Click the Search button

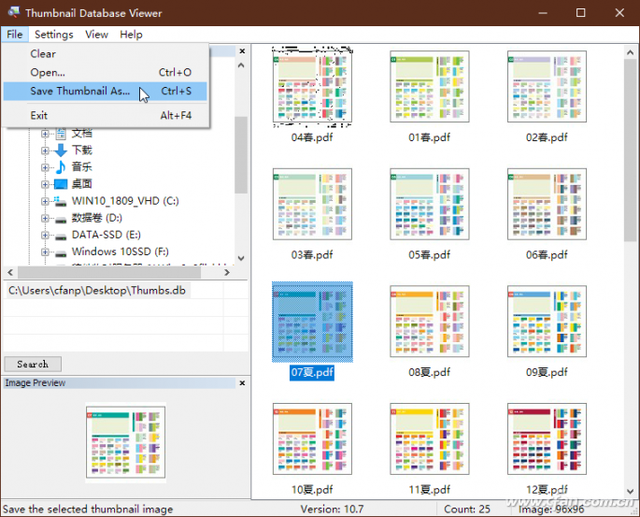[x=33, y=364]
